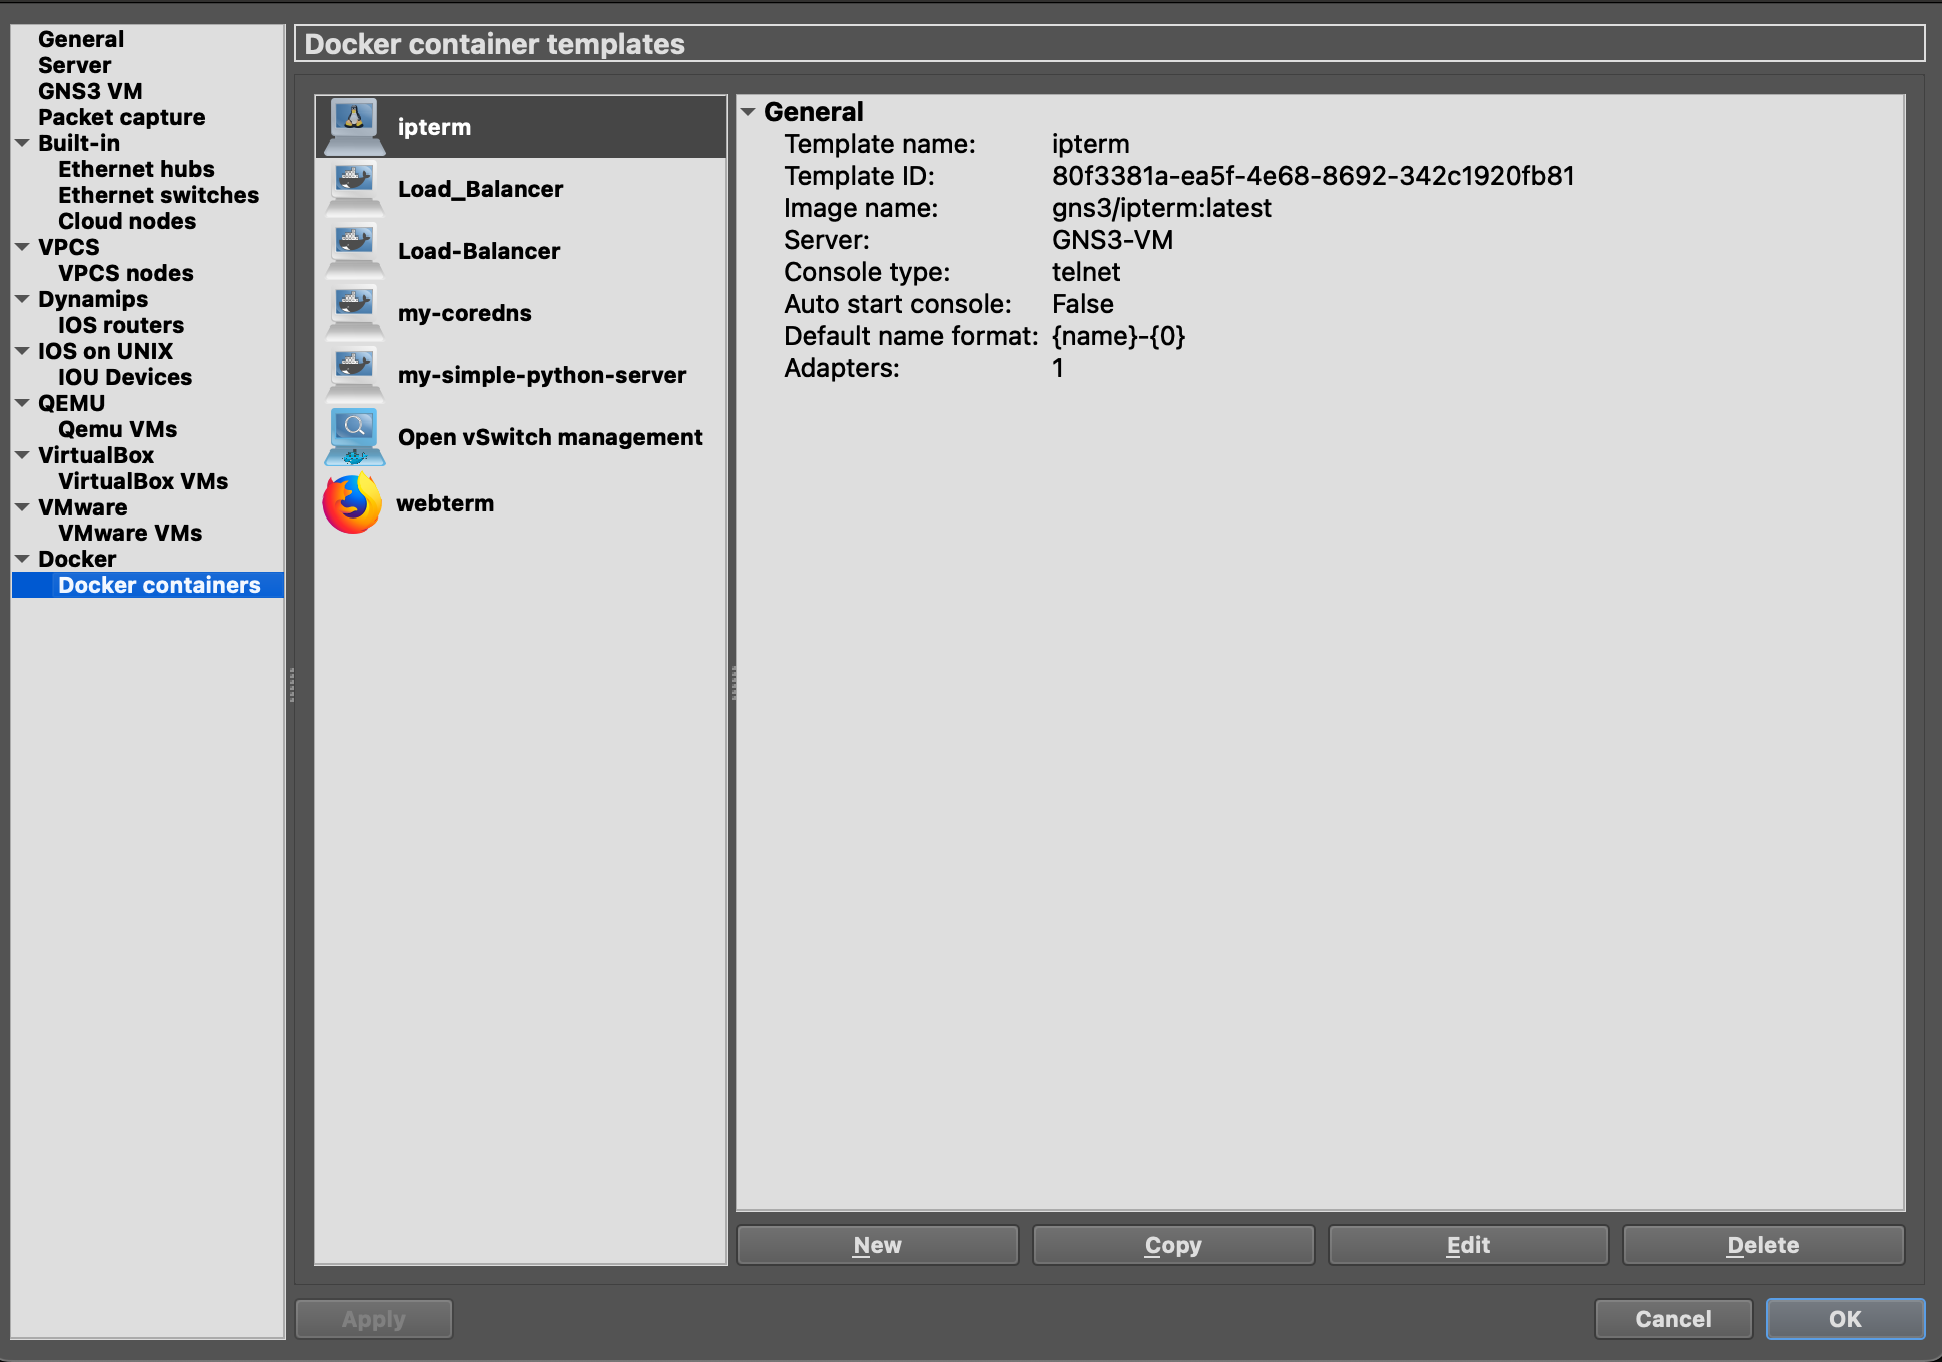Click the Open vSwitch management icon

coord(354,437)
